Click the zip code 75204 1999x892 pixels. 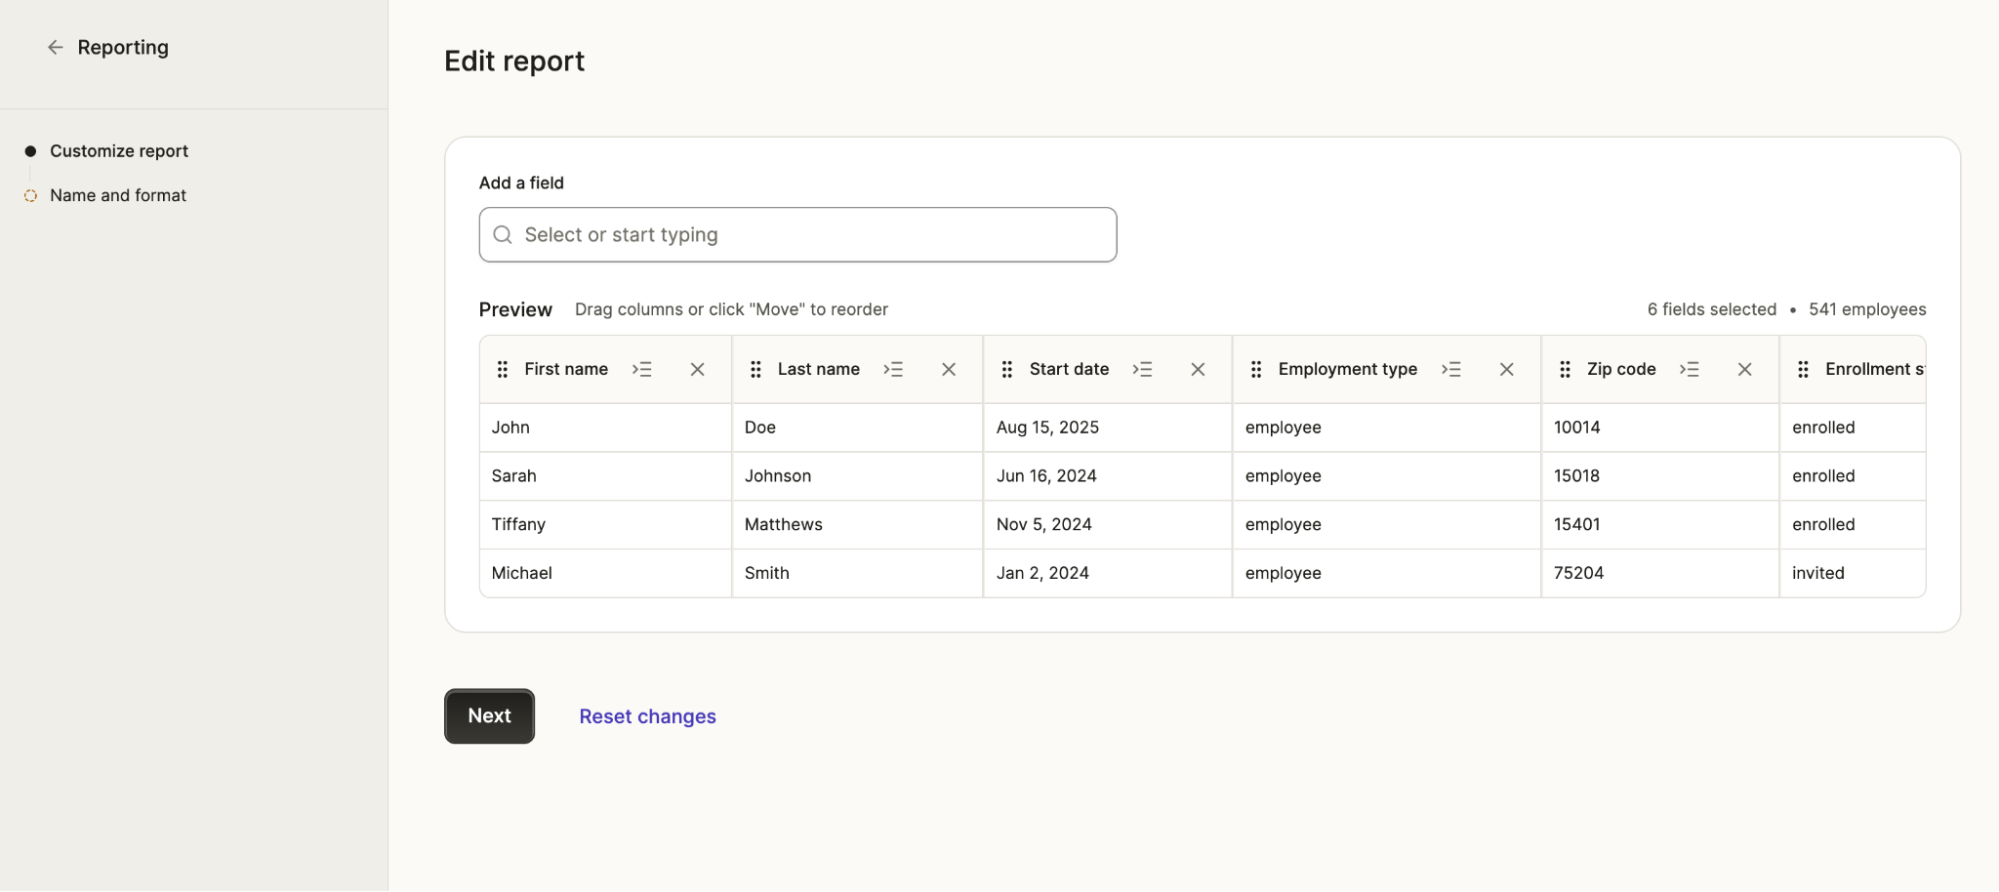point(1660,573)
